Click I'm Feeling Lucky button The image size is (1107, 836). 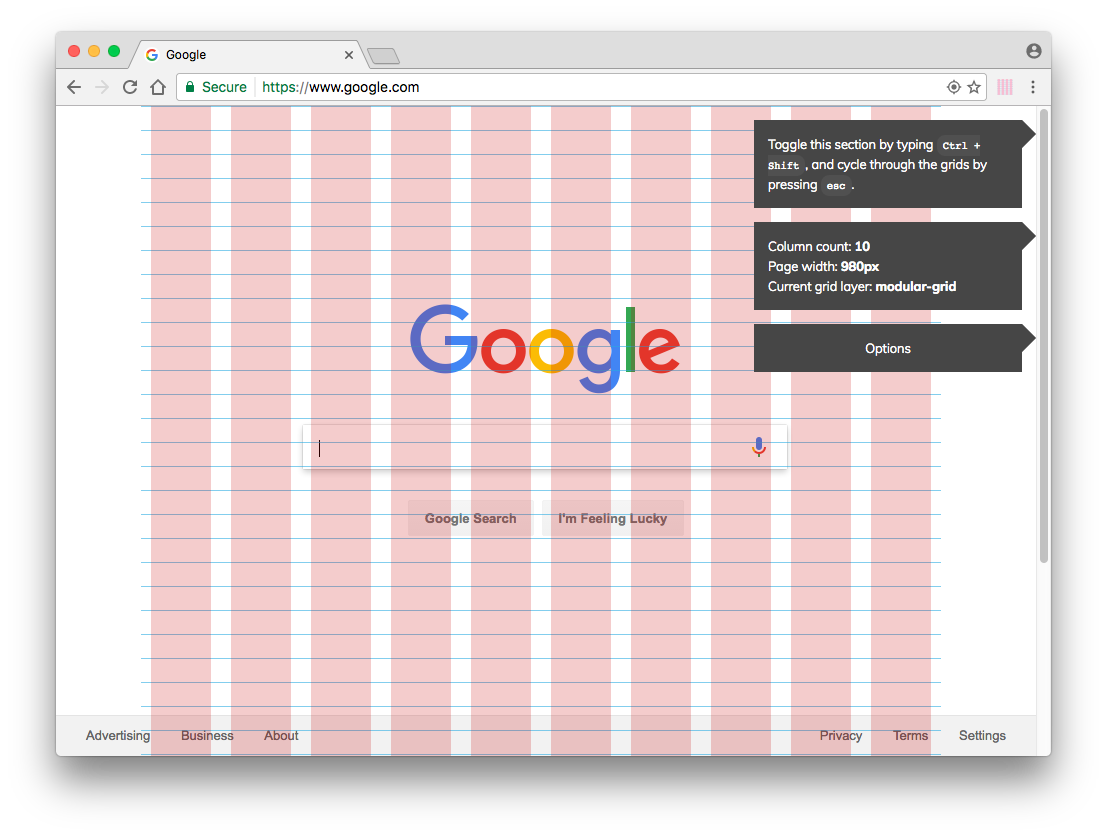(613, 518)
